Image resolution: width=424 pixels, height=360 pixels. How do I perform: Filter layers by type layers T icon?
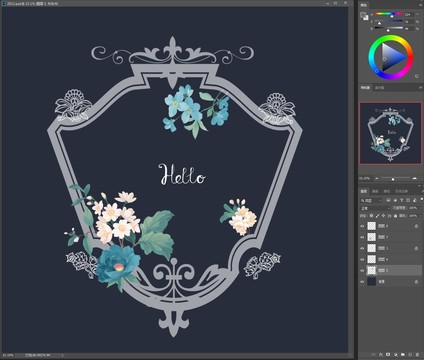(402, 200)
